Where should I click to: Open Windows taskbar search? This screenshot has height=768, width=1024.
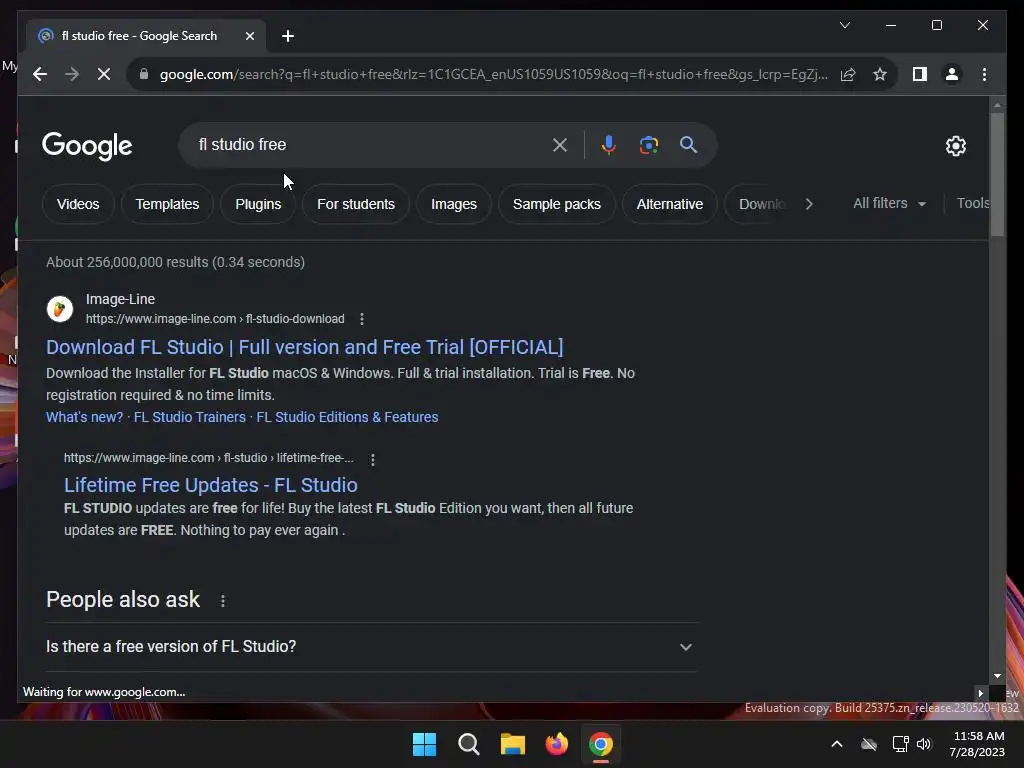tap(468, 744)
